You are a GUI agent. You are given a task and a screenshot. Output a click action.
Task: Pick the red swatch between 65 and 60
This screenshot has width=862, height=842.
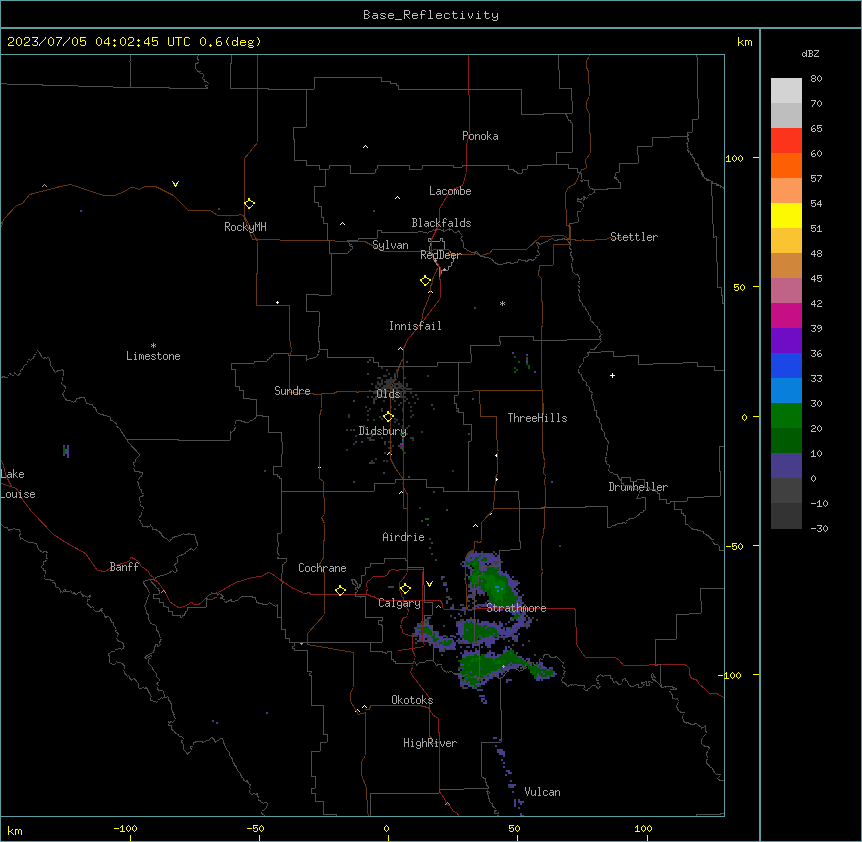click(x=786, y=140)
